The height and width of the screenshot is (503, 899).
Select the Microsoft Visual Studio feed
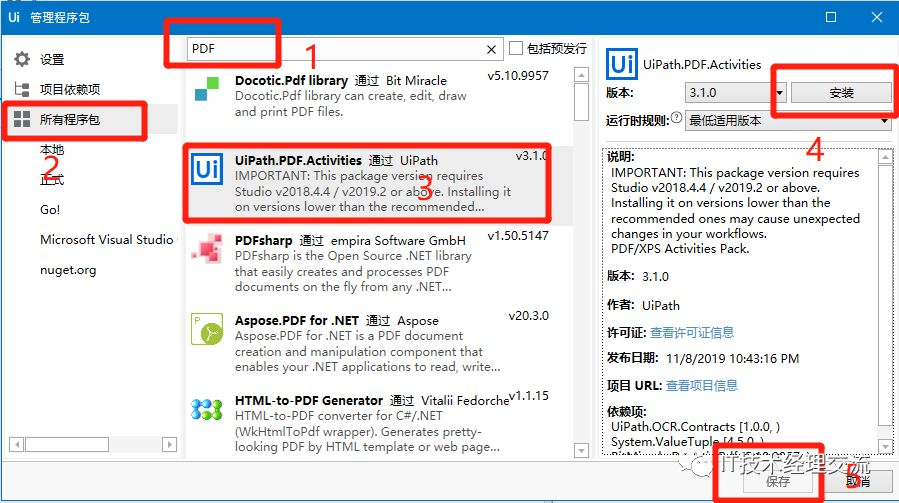click(107, 239)
